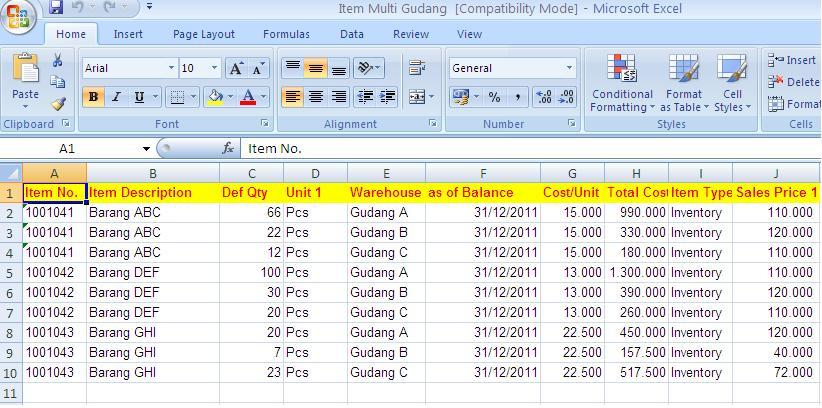Click Insert cells button
822x408 pixels.
pyautogui.click(x=793, y=60)
